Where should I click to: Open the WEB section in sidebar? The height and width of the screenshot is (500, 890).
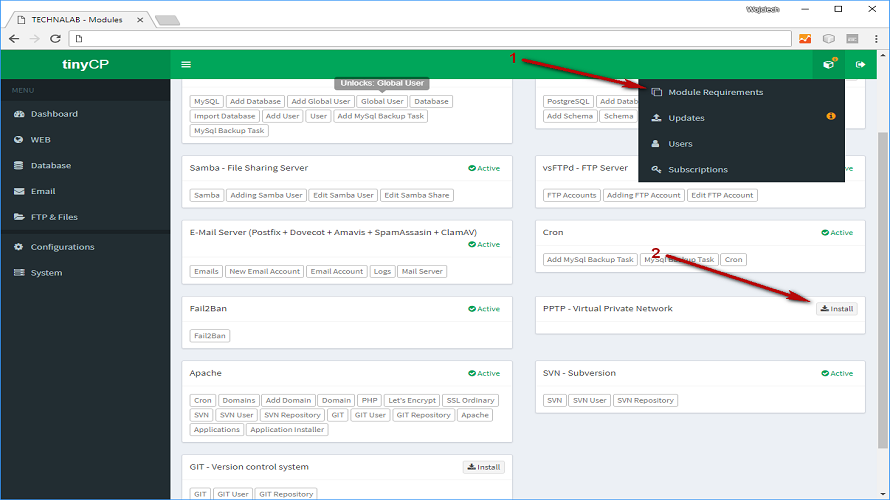40,140
